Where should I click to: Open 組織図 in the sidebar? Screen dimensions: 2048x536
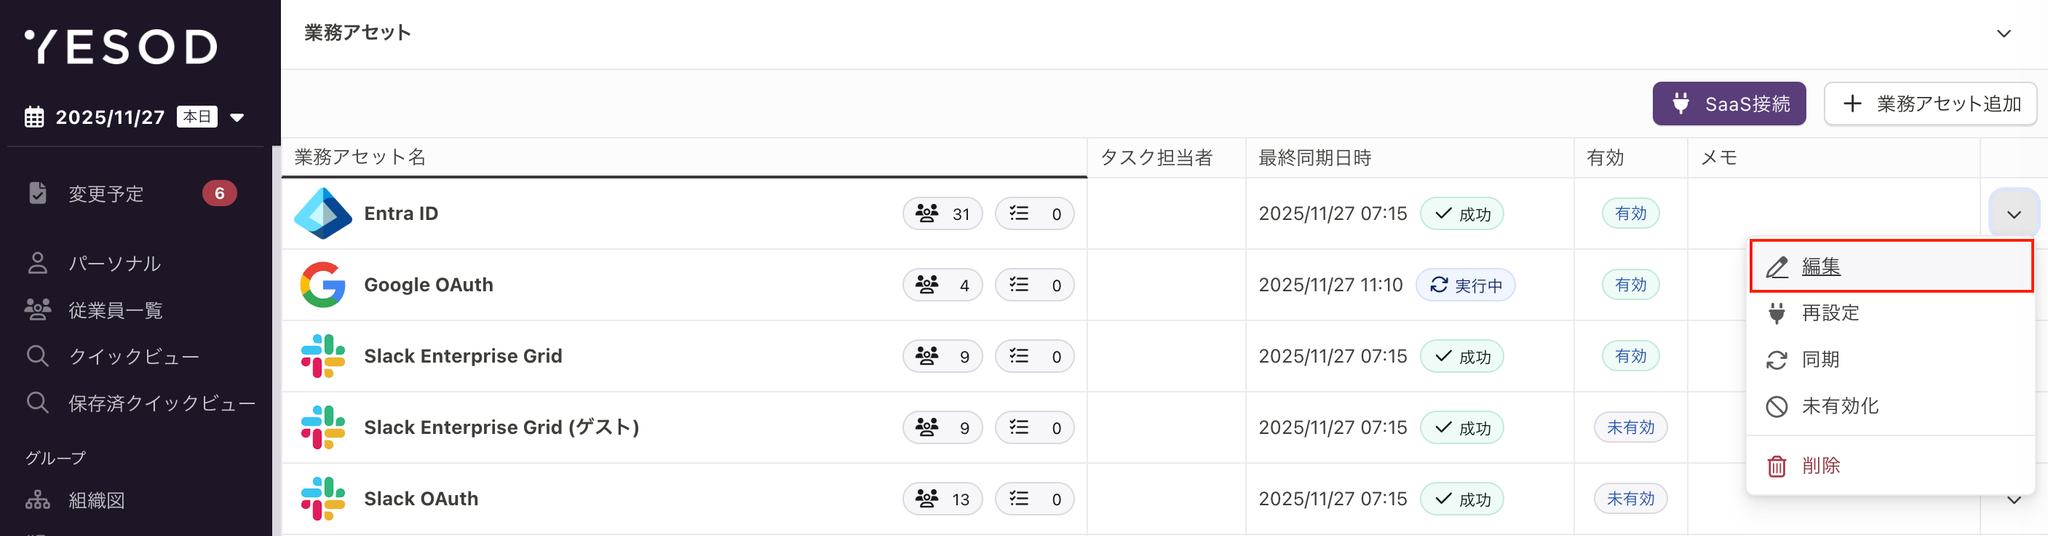(96, 500)
